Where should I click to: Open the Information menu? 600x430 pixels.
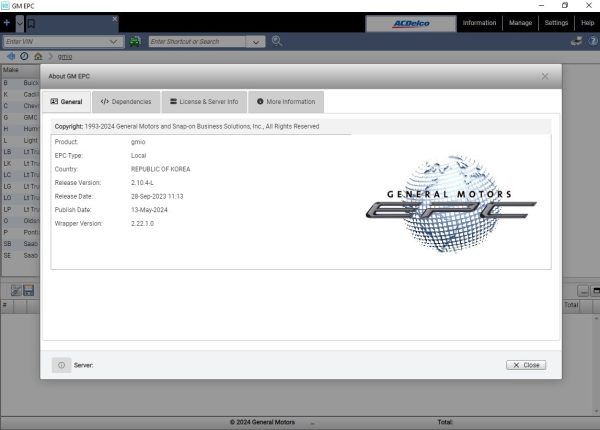(479, 23)
